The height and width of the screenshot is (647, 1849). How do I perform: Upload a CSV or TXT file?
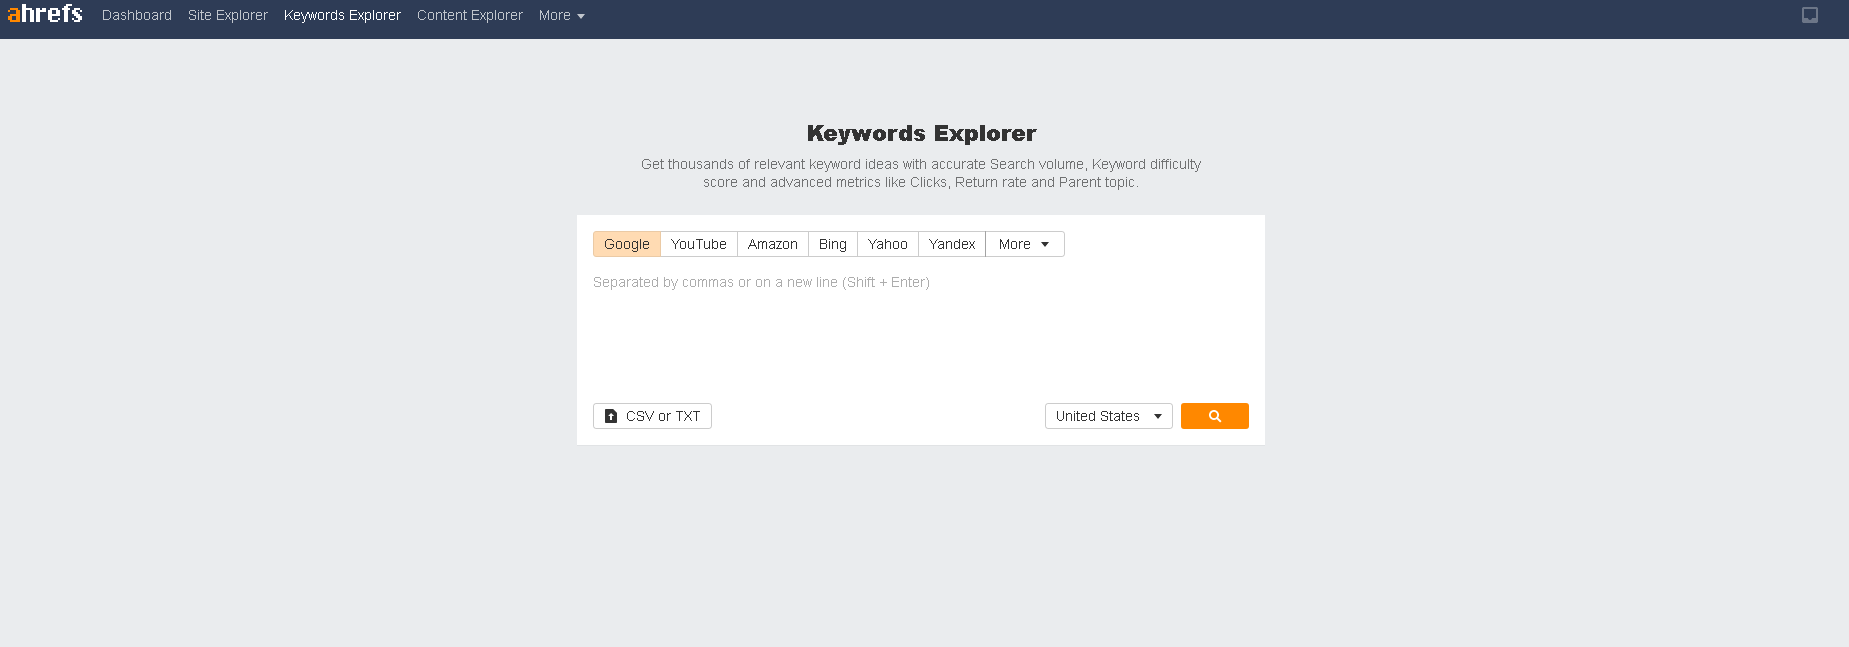(x=652, y=416)
